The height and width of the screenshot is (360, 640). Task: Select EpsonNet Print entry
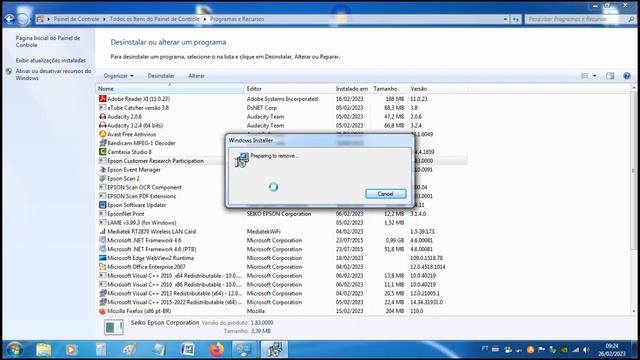[x=282, y=214]
